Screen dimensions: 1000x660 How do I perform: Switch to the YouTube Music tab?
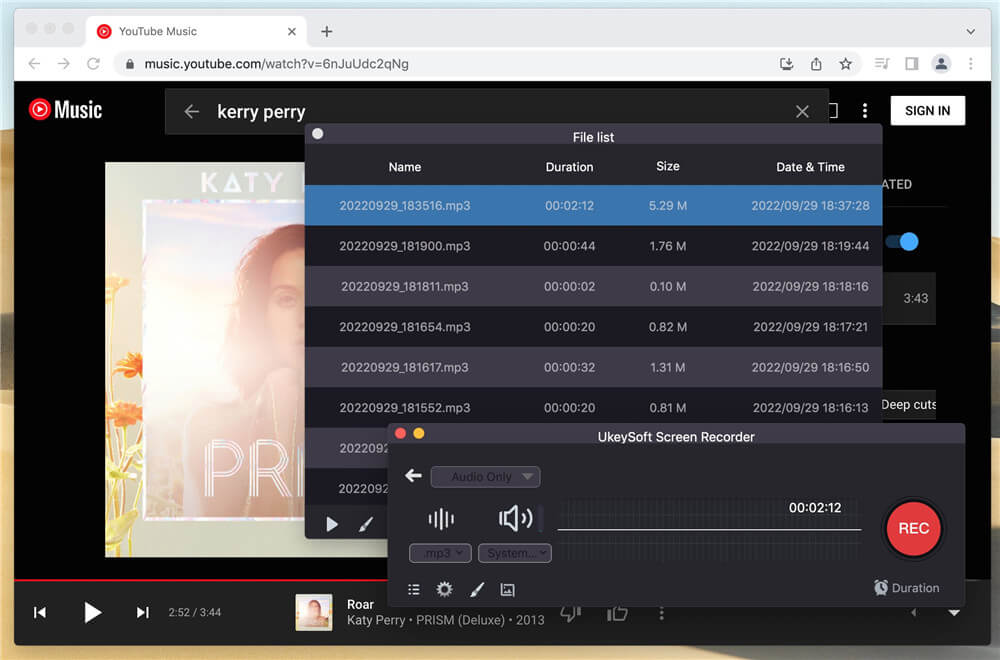point(196,31)
